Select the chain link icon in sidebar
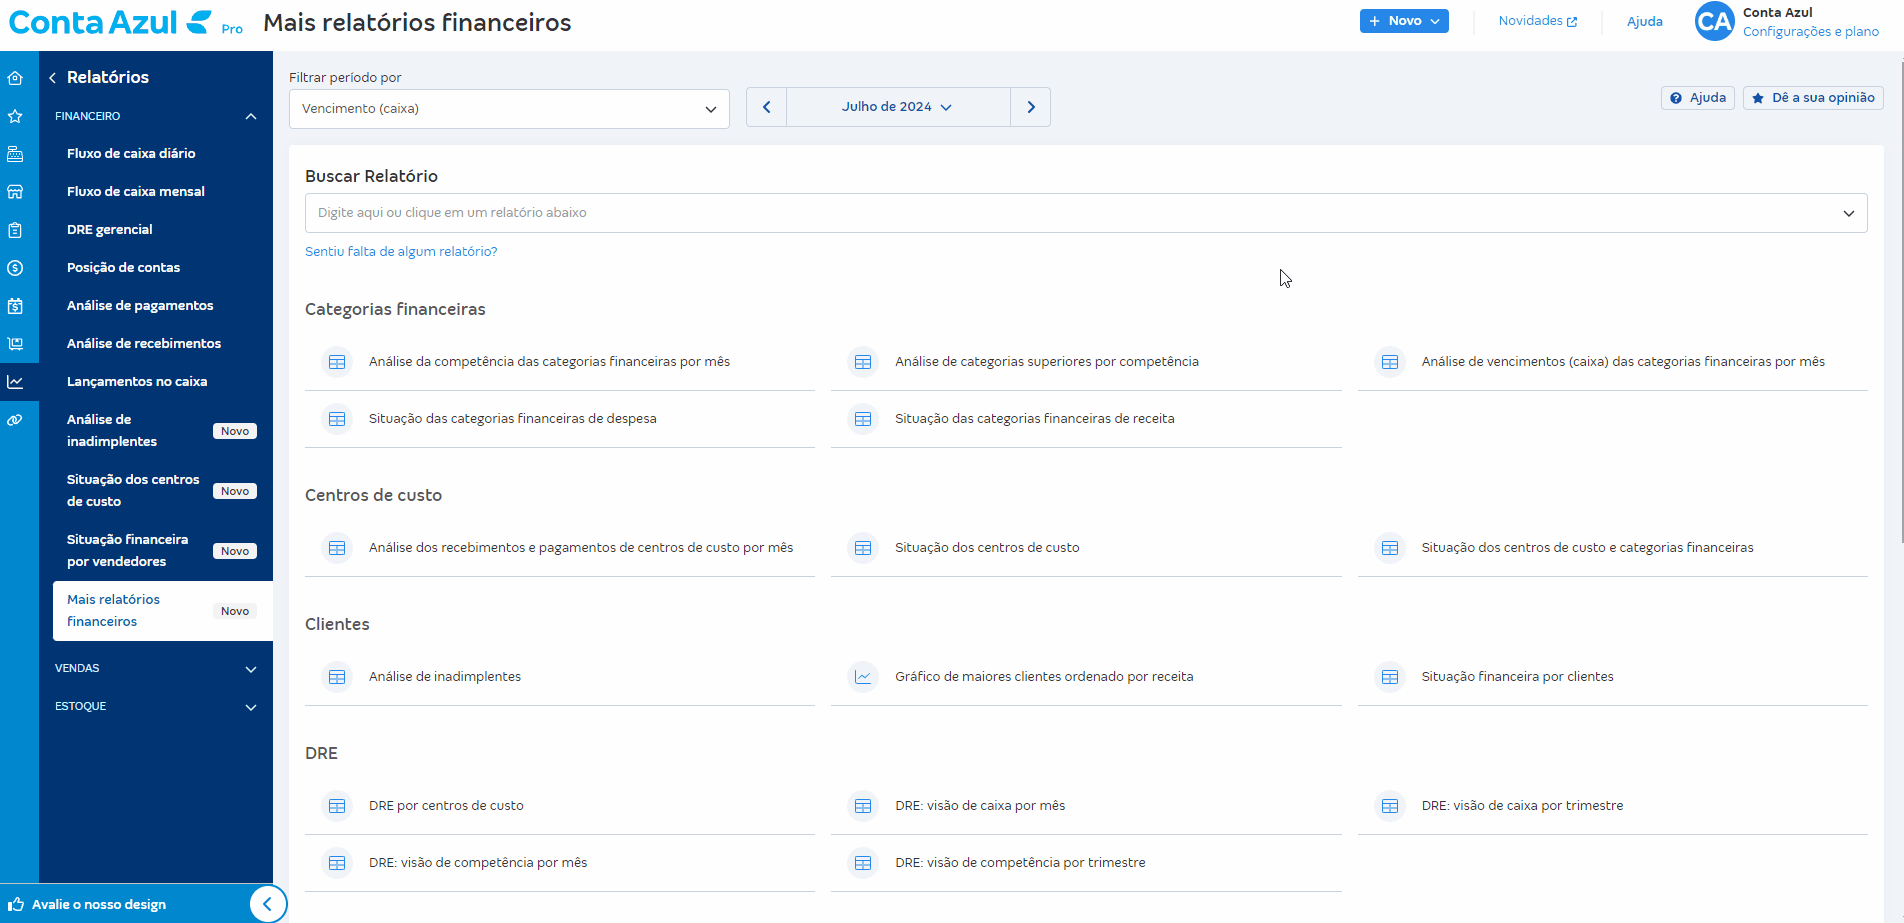The image size is (1904, 923). pyautogui.click(x=15, y=420)
